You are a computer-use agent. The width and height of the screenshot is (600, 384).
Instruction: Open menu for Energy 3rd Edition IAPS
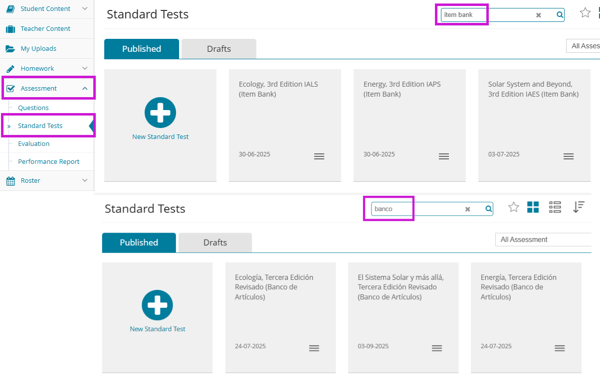click(444, 156)
